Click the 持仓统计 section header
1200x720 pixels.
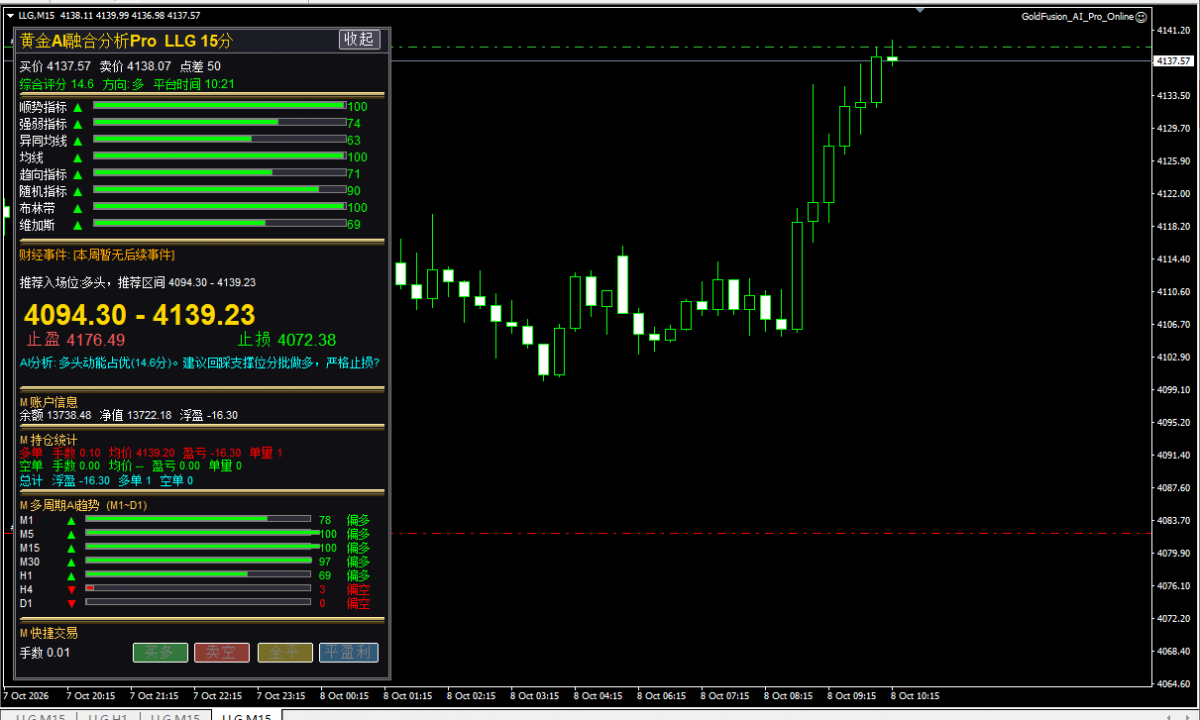coord(49,440)
